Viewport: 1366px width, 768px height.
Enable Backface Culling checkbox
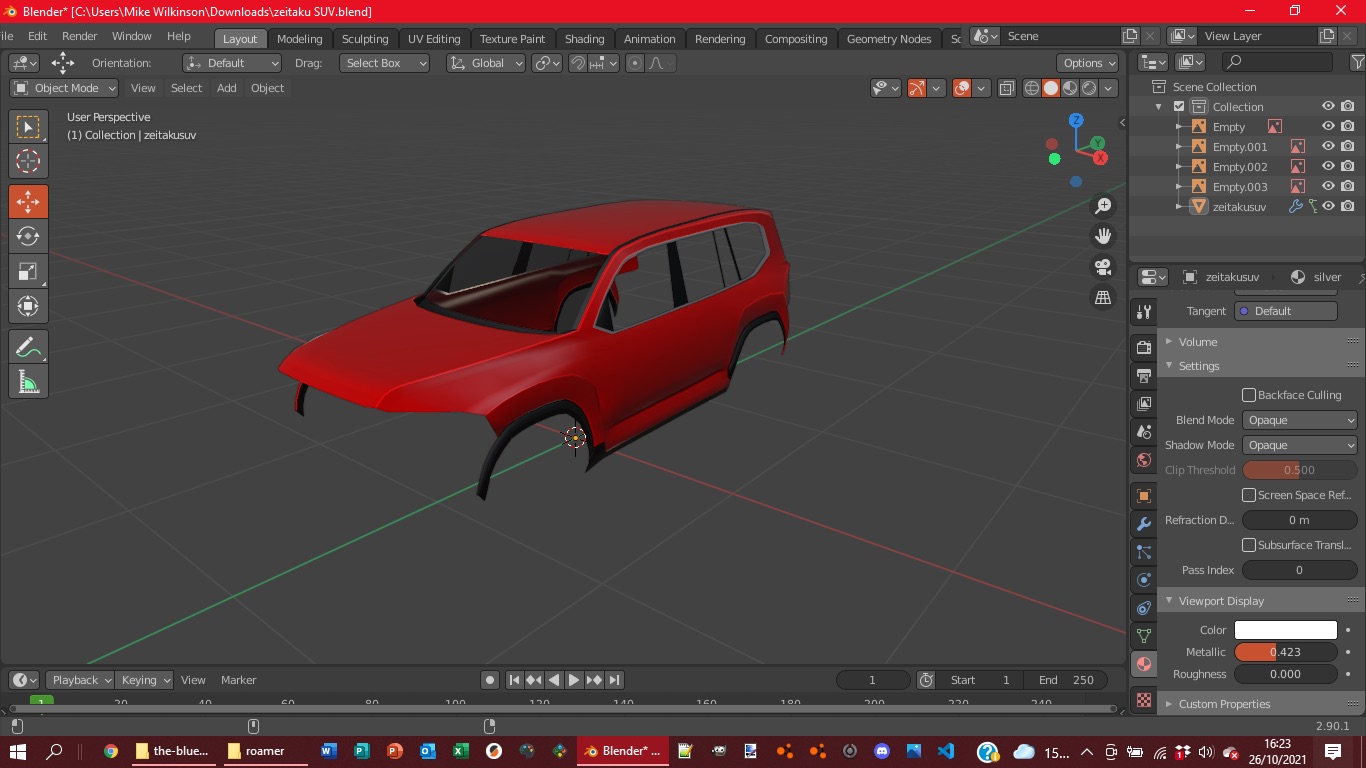(x=1249, y=395)
